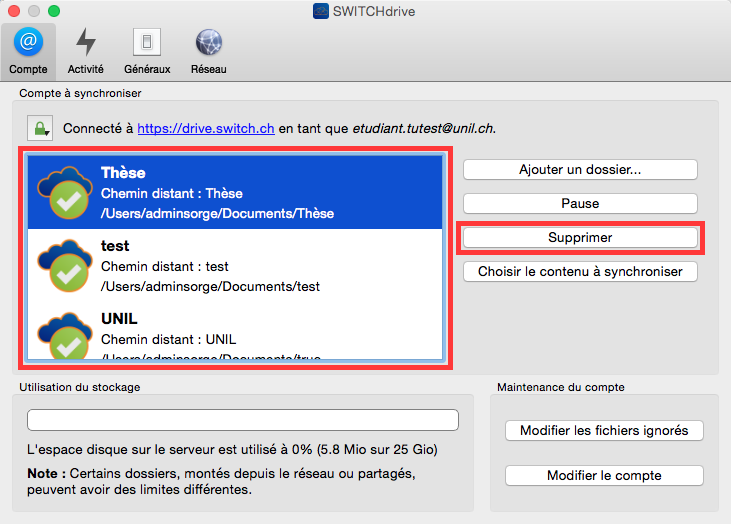Select the UNIL folder name in list
731x524 pixels.
pyautogui.click(x=120, y=319)
